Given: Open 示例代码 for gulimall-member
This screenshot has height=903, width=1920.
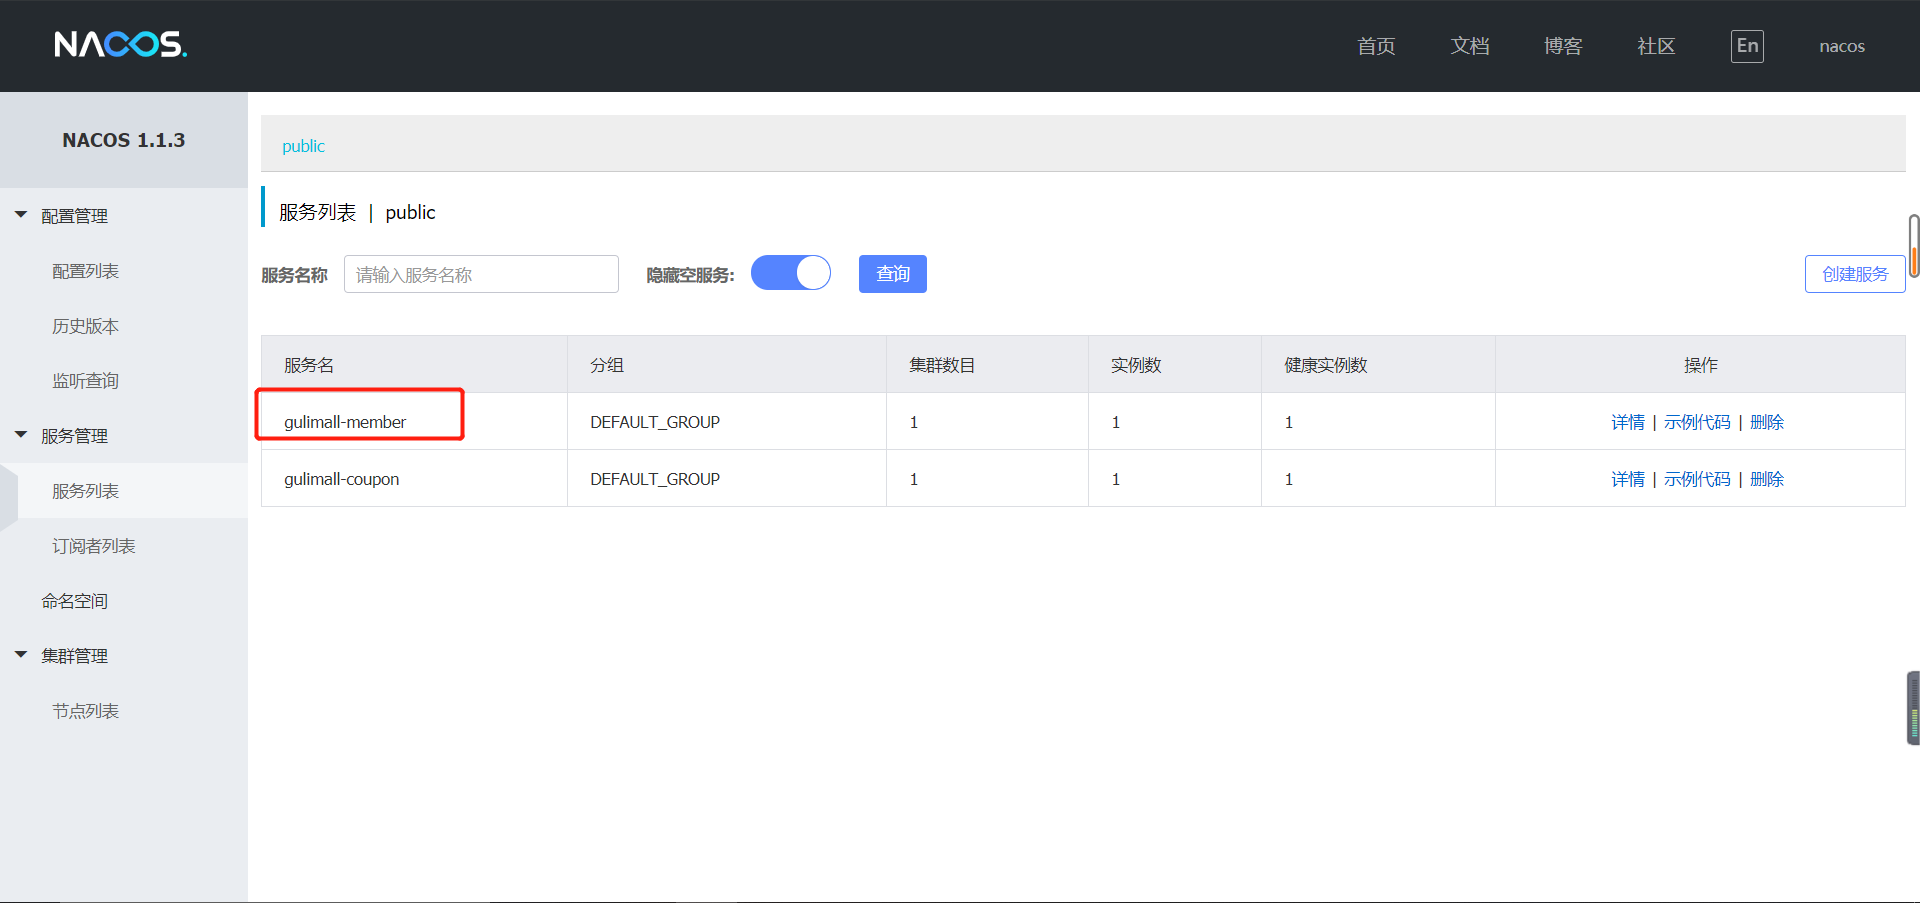Looking at the screenshot, I should click(x=1697, y=422).
